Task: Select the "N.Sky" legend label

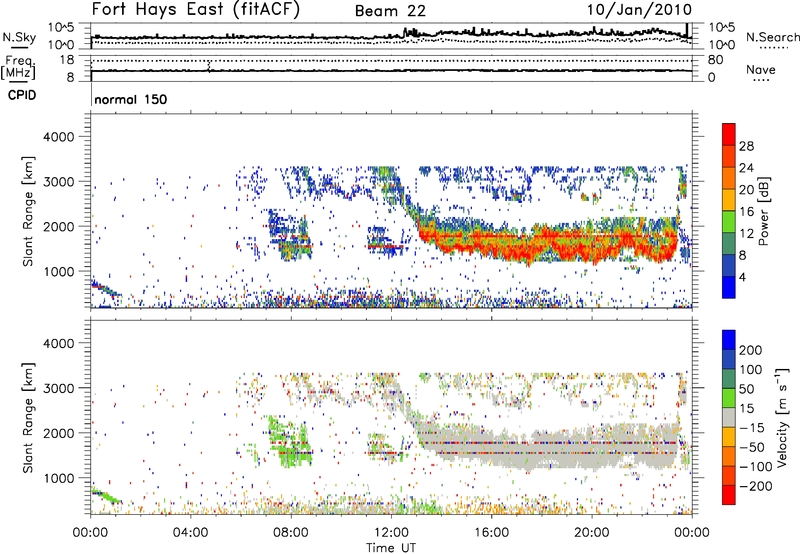Action: [x=19, y=37]
